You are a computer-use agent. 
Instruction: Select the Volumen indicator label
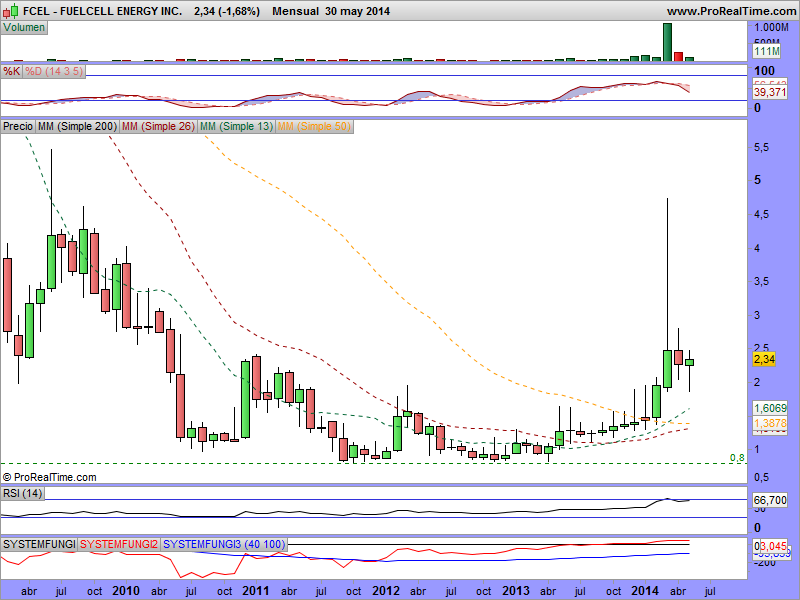(24, 28)
